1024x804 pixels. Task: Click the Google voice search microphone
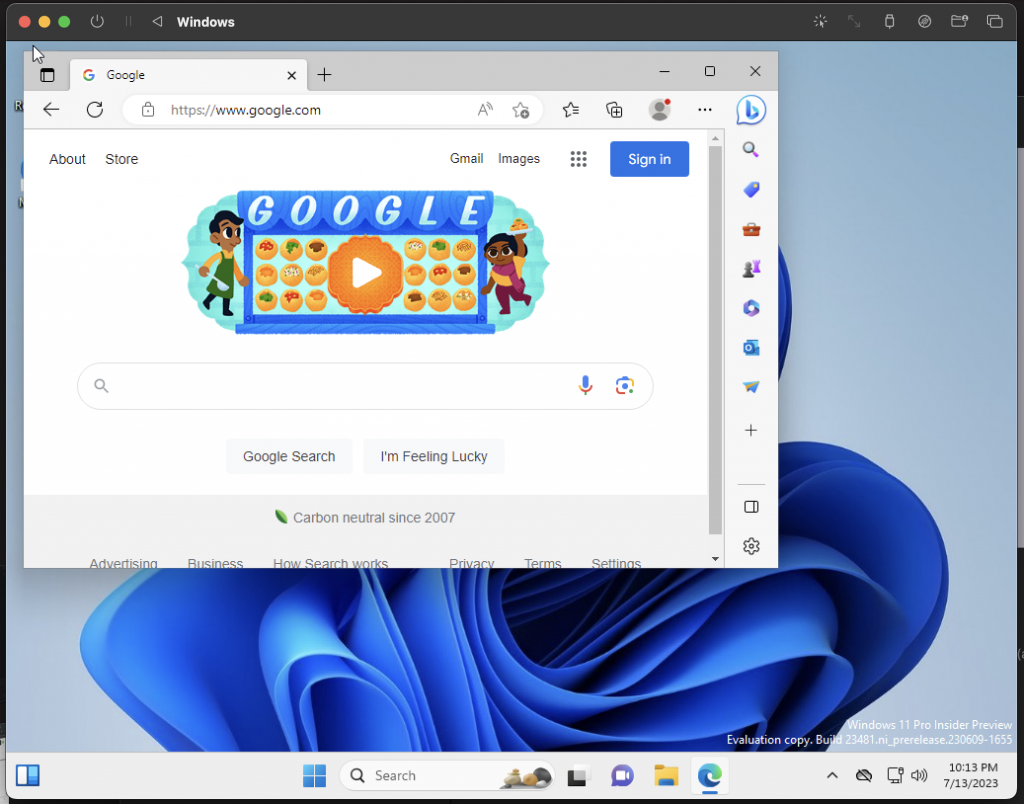click(586, 386)
